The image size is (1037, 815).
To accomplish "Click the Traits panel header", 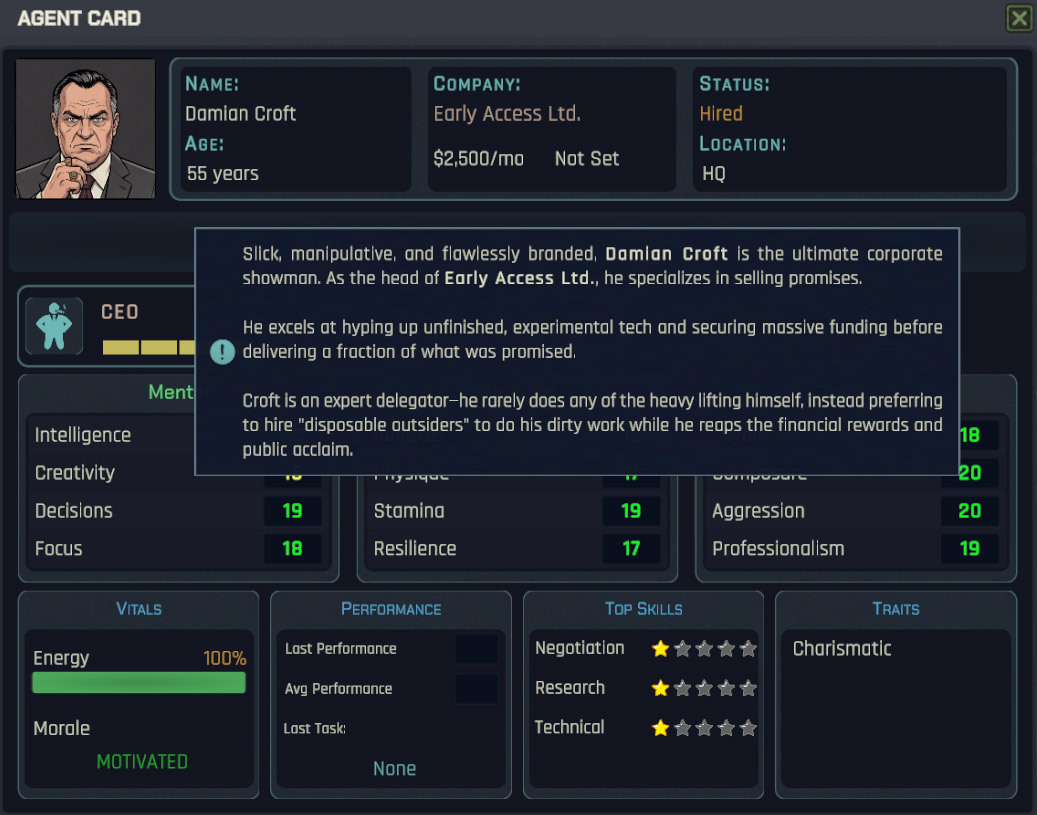I will click(895, 609).
